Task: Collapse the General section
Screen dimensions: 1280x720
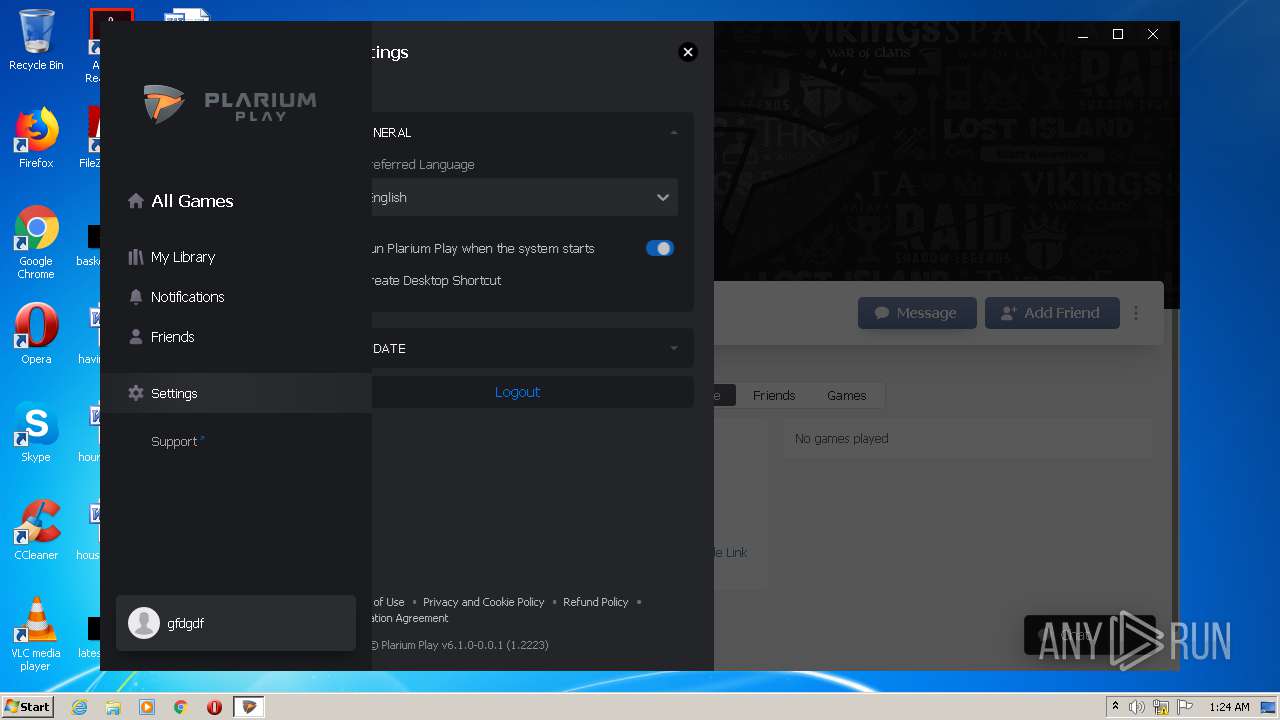Action: pos(674,132)
